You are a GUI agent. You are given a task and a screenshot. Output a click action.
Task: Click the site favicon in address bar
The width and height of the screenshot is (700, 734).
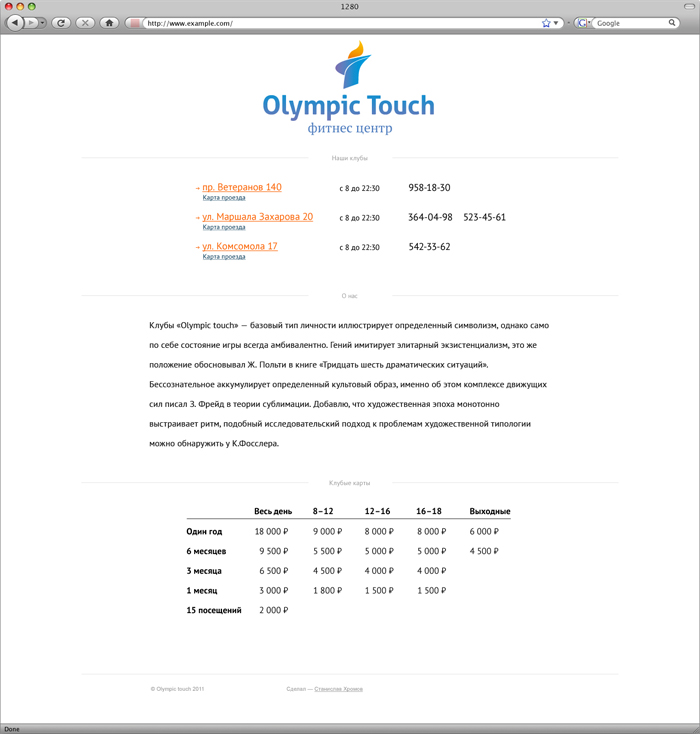135,23
